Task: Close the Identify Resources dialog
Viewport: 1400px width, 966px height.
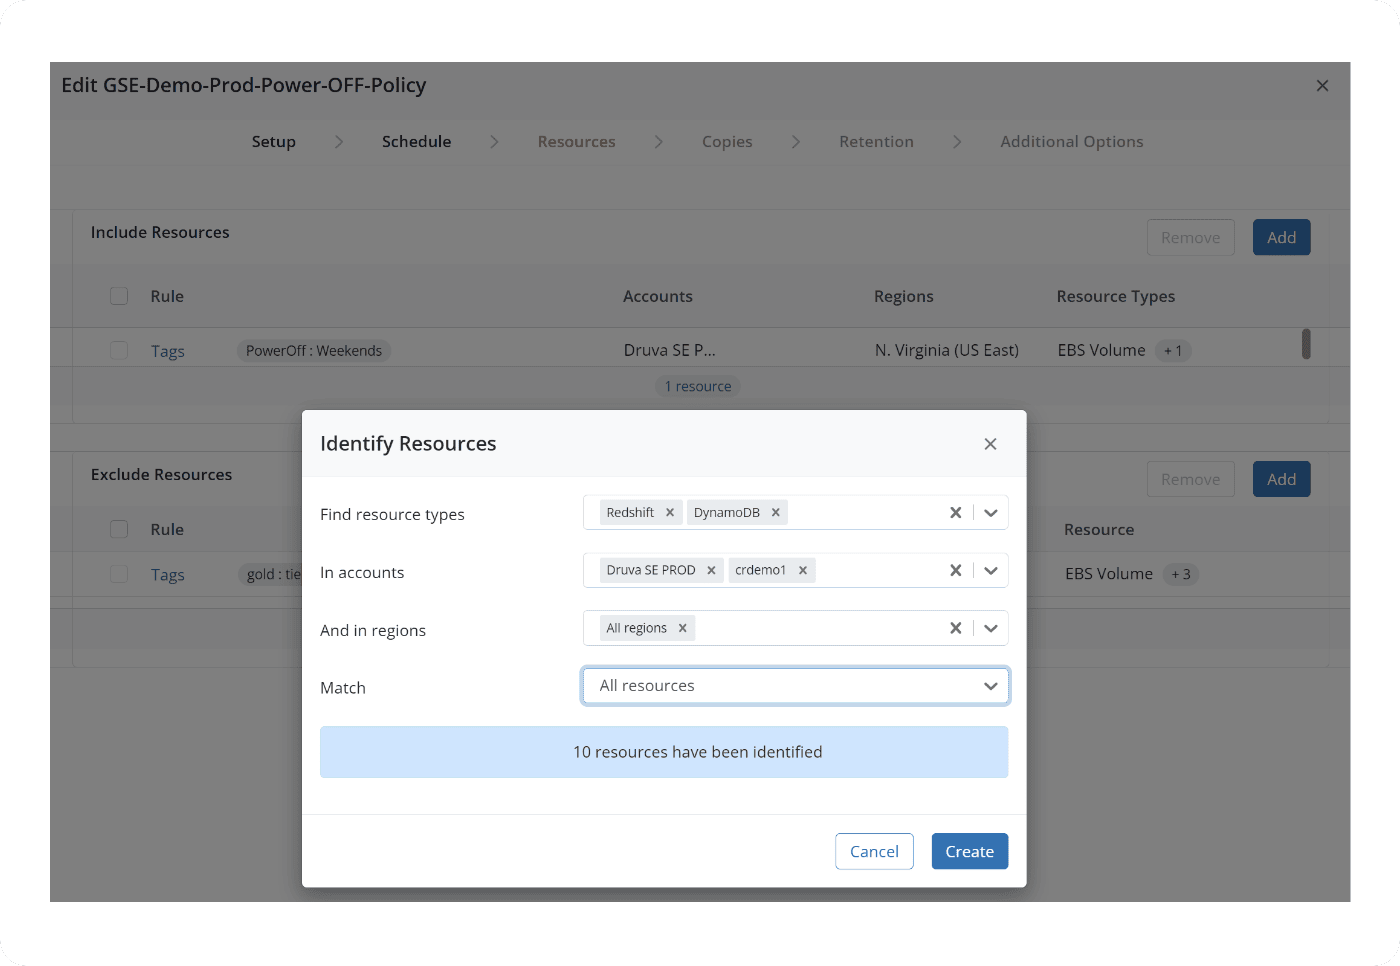Action: (990, 444)
